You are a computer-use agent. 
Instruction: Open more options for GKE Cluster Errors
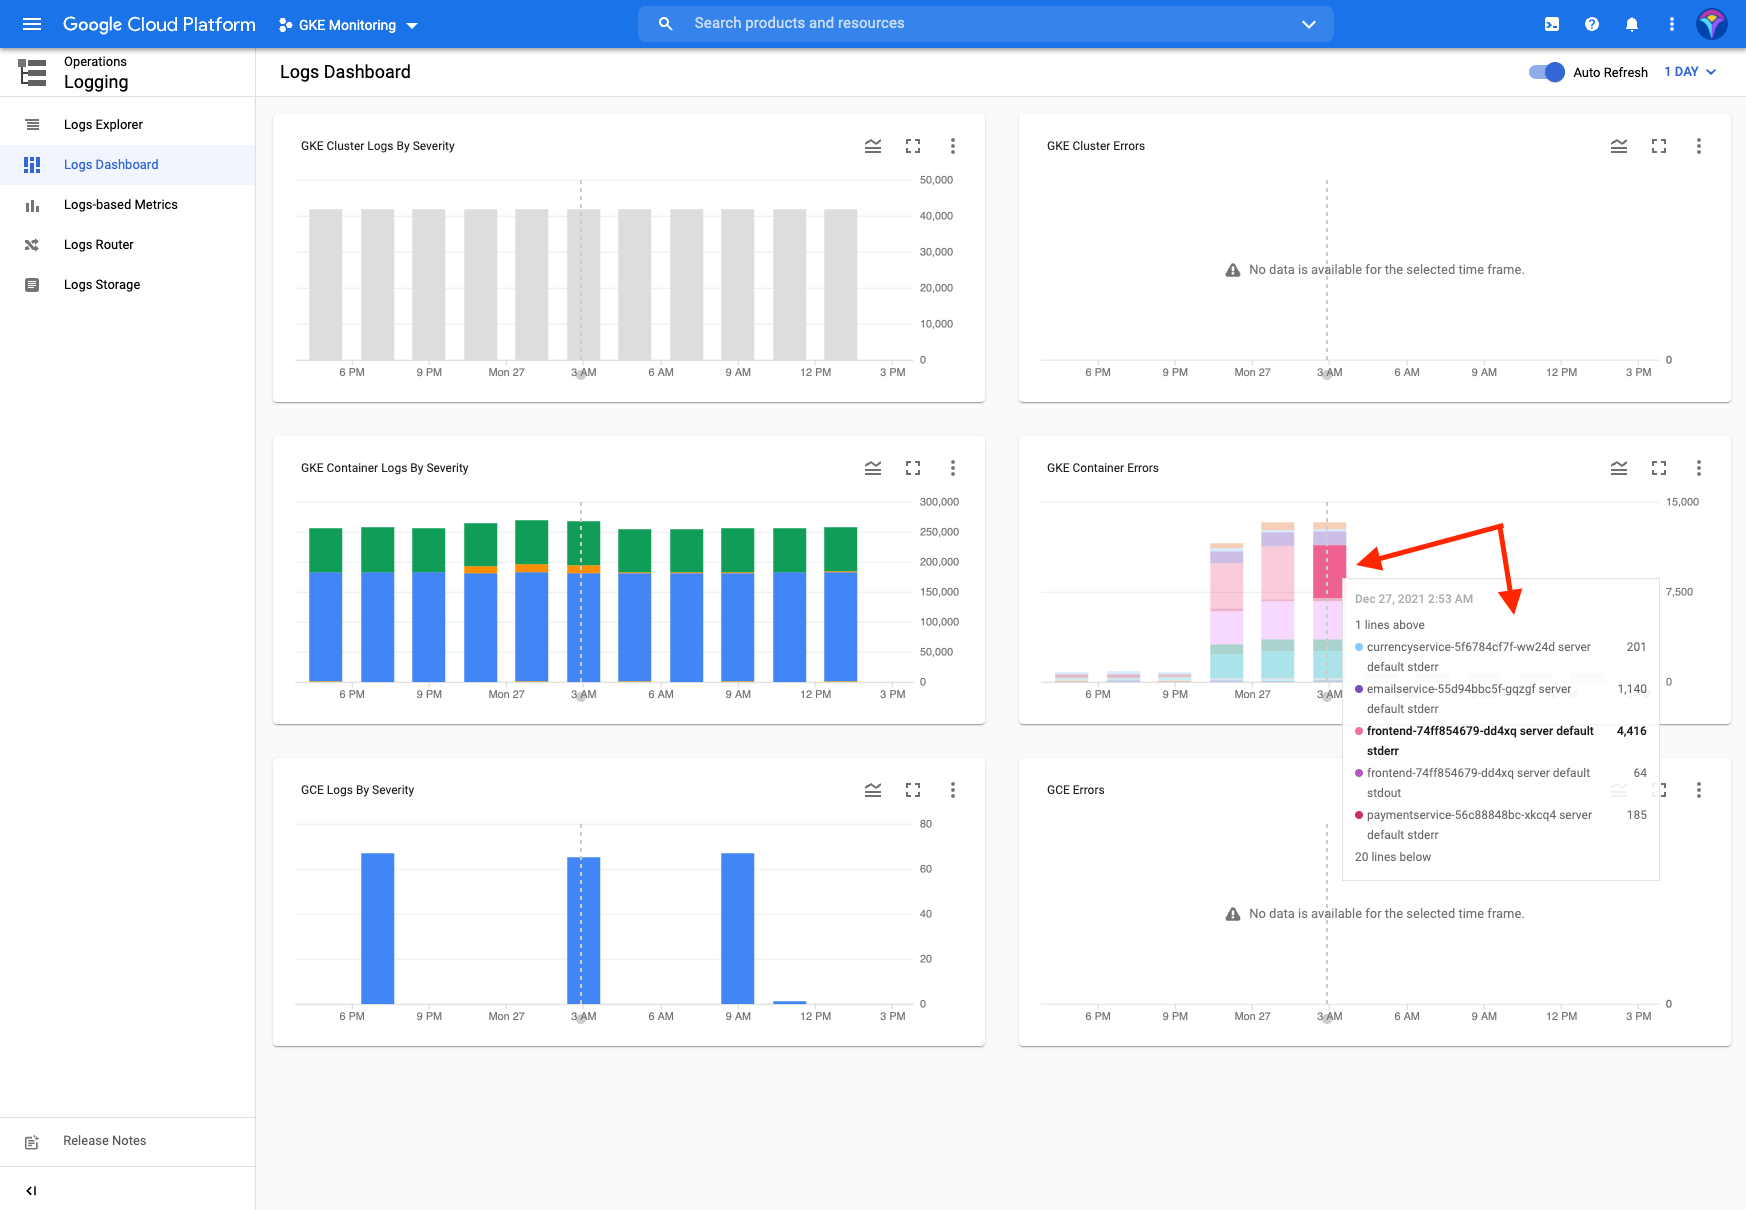pyautogui.click(x=1699, y=146)
